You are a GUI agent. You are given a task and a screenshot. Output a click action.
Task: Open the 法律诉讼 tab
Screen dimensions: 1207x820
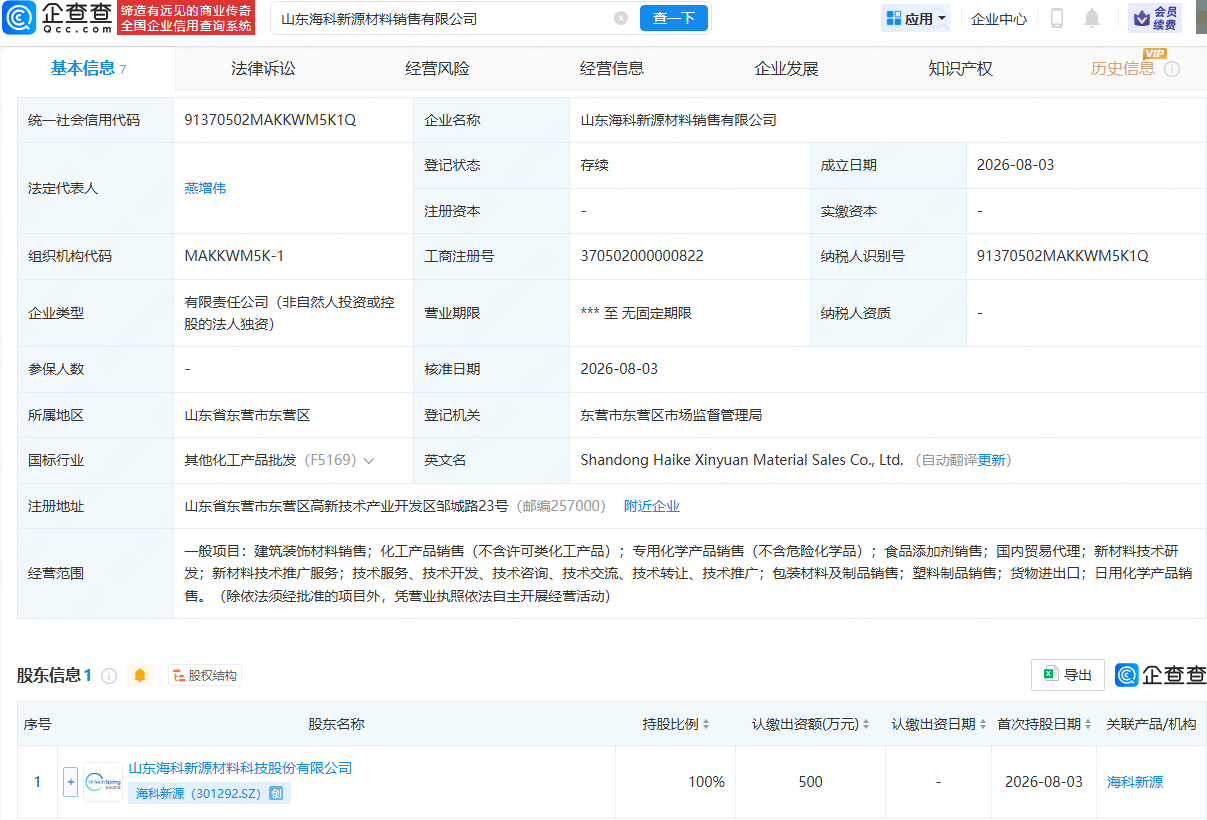pyautogui.click(x=263, y=68)
